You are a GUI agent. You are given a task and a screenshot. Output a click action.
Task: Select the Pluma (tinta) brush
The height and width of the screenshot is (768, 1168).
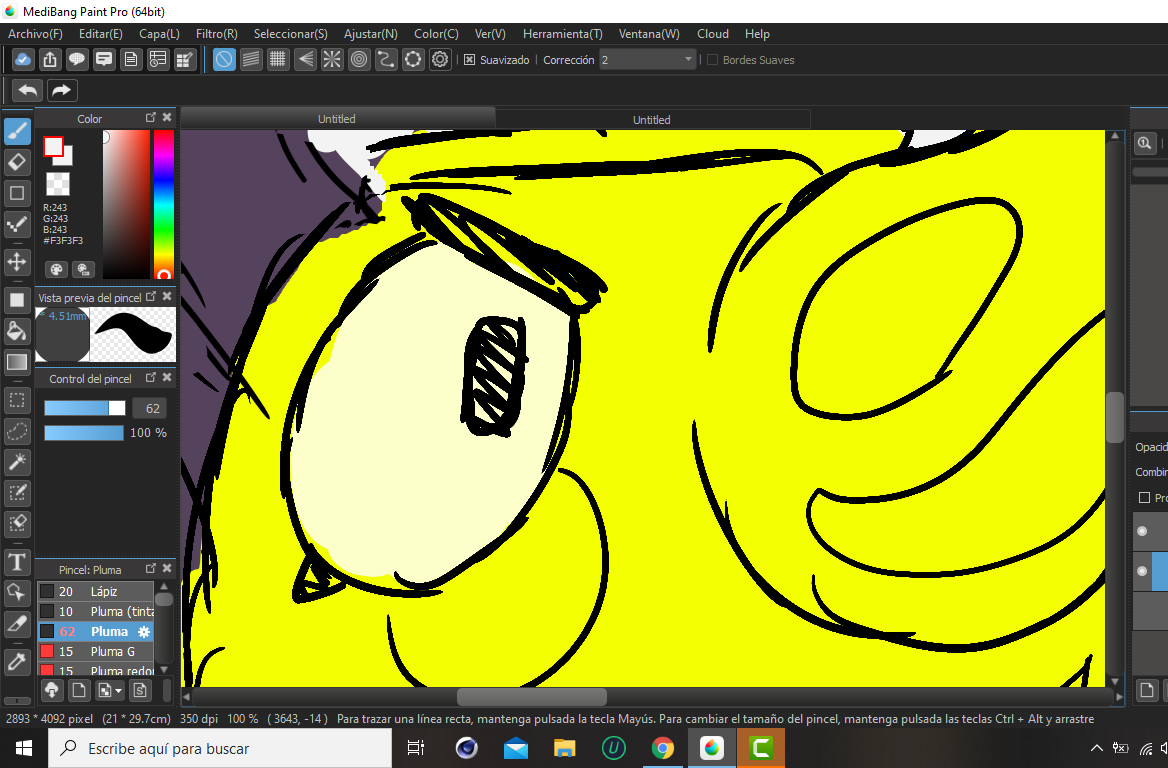pyautogui.click(x=95, y=612)
